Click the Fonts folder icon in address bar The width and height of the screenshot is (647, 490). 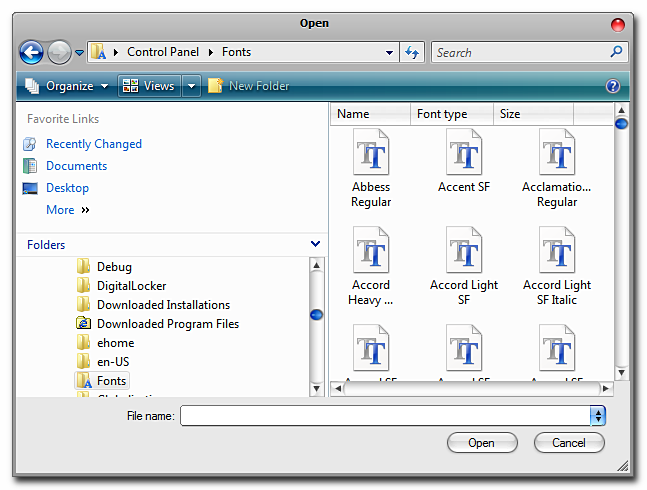[99, 52]
